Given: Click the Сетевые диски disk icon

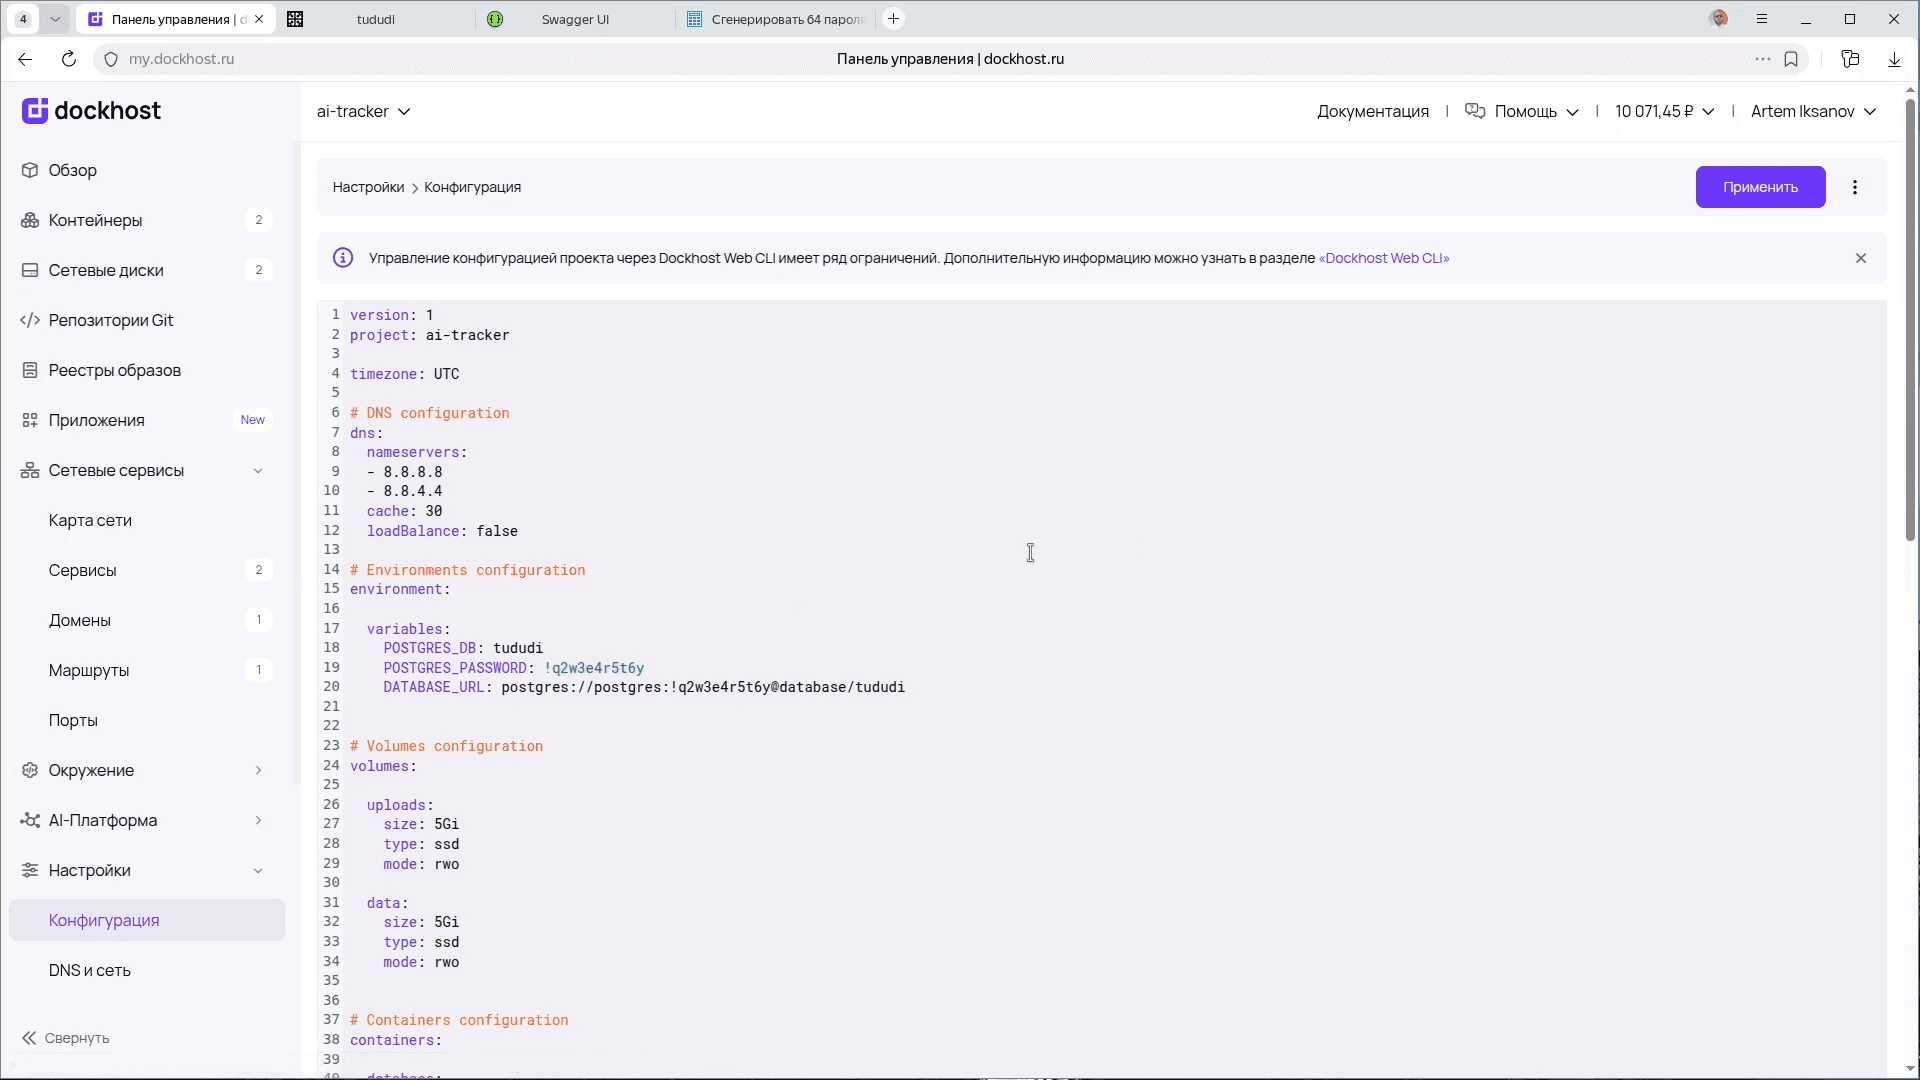Looking at the screenshot, I should click(30, 270).
